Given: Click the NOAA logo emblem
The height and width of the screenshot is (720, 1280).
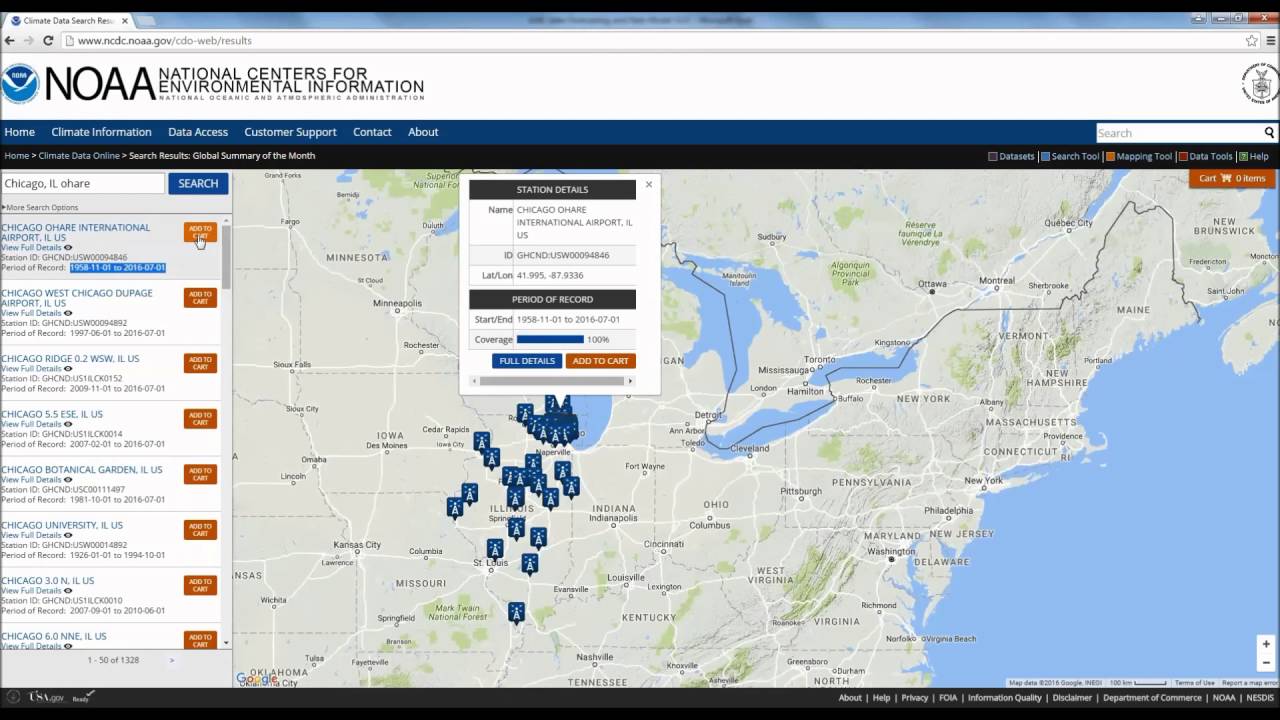Looking at the screenshot, I should [20, 84].
